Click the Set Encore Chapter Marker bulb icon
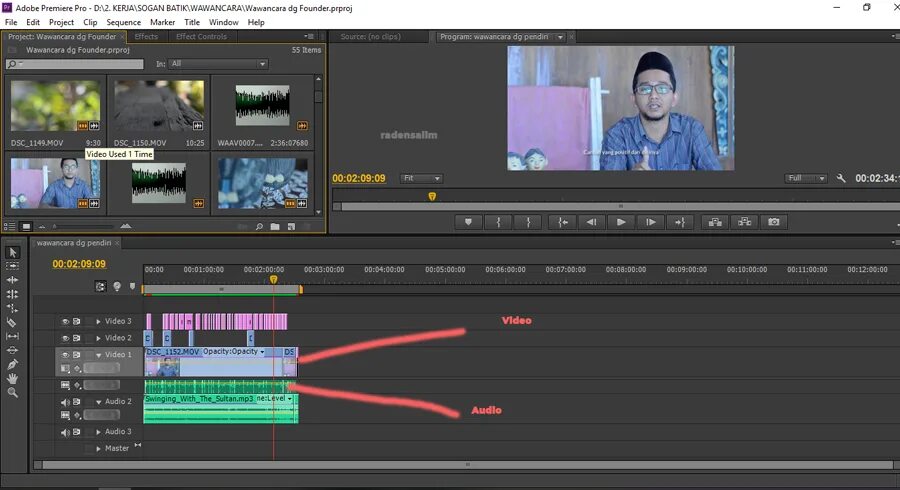This screenshot has width=900, height=490. point(117,286)
